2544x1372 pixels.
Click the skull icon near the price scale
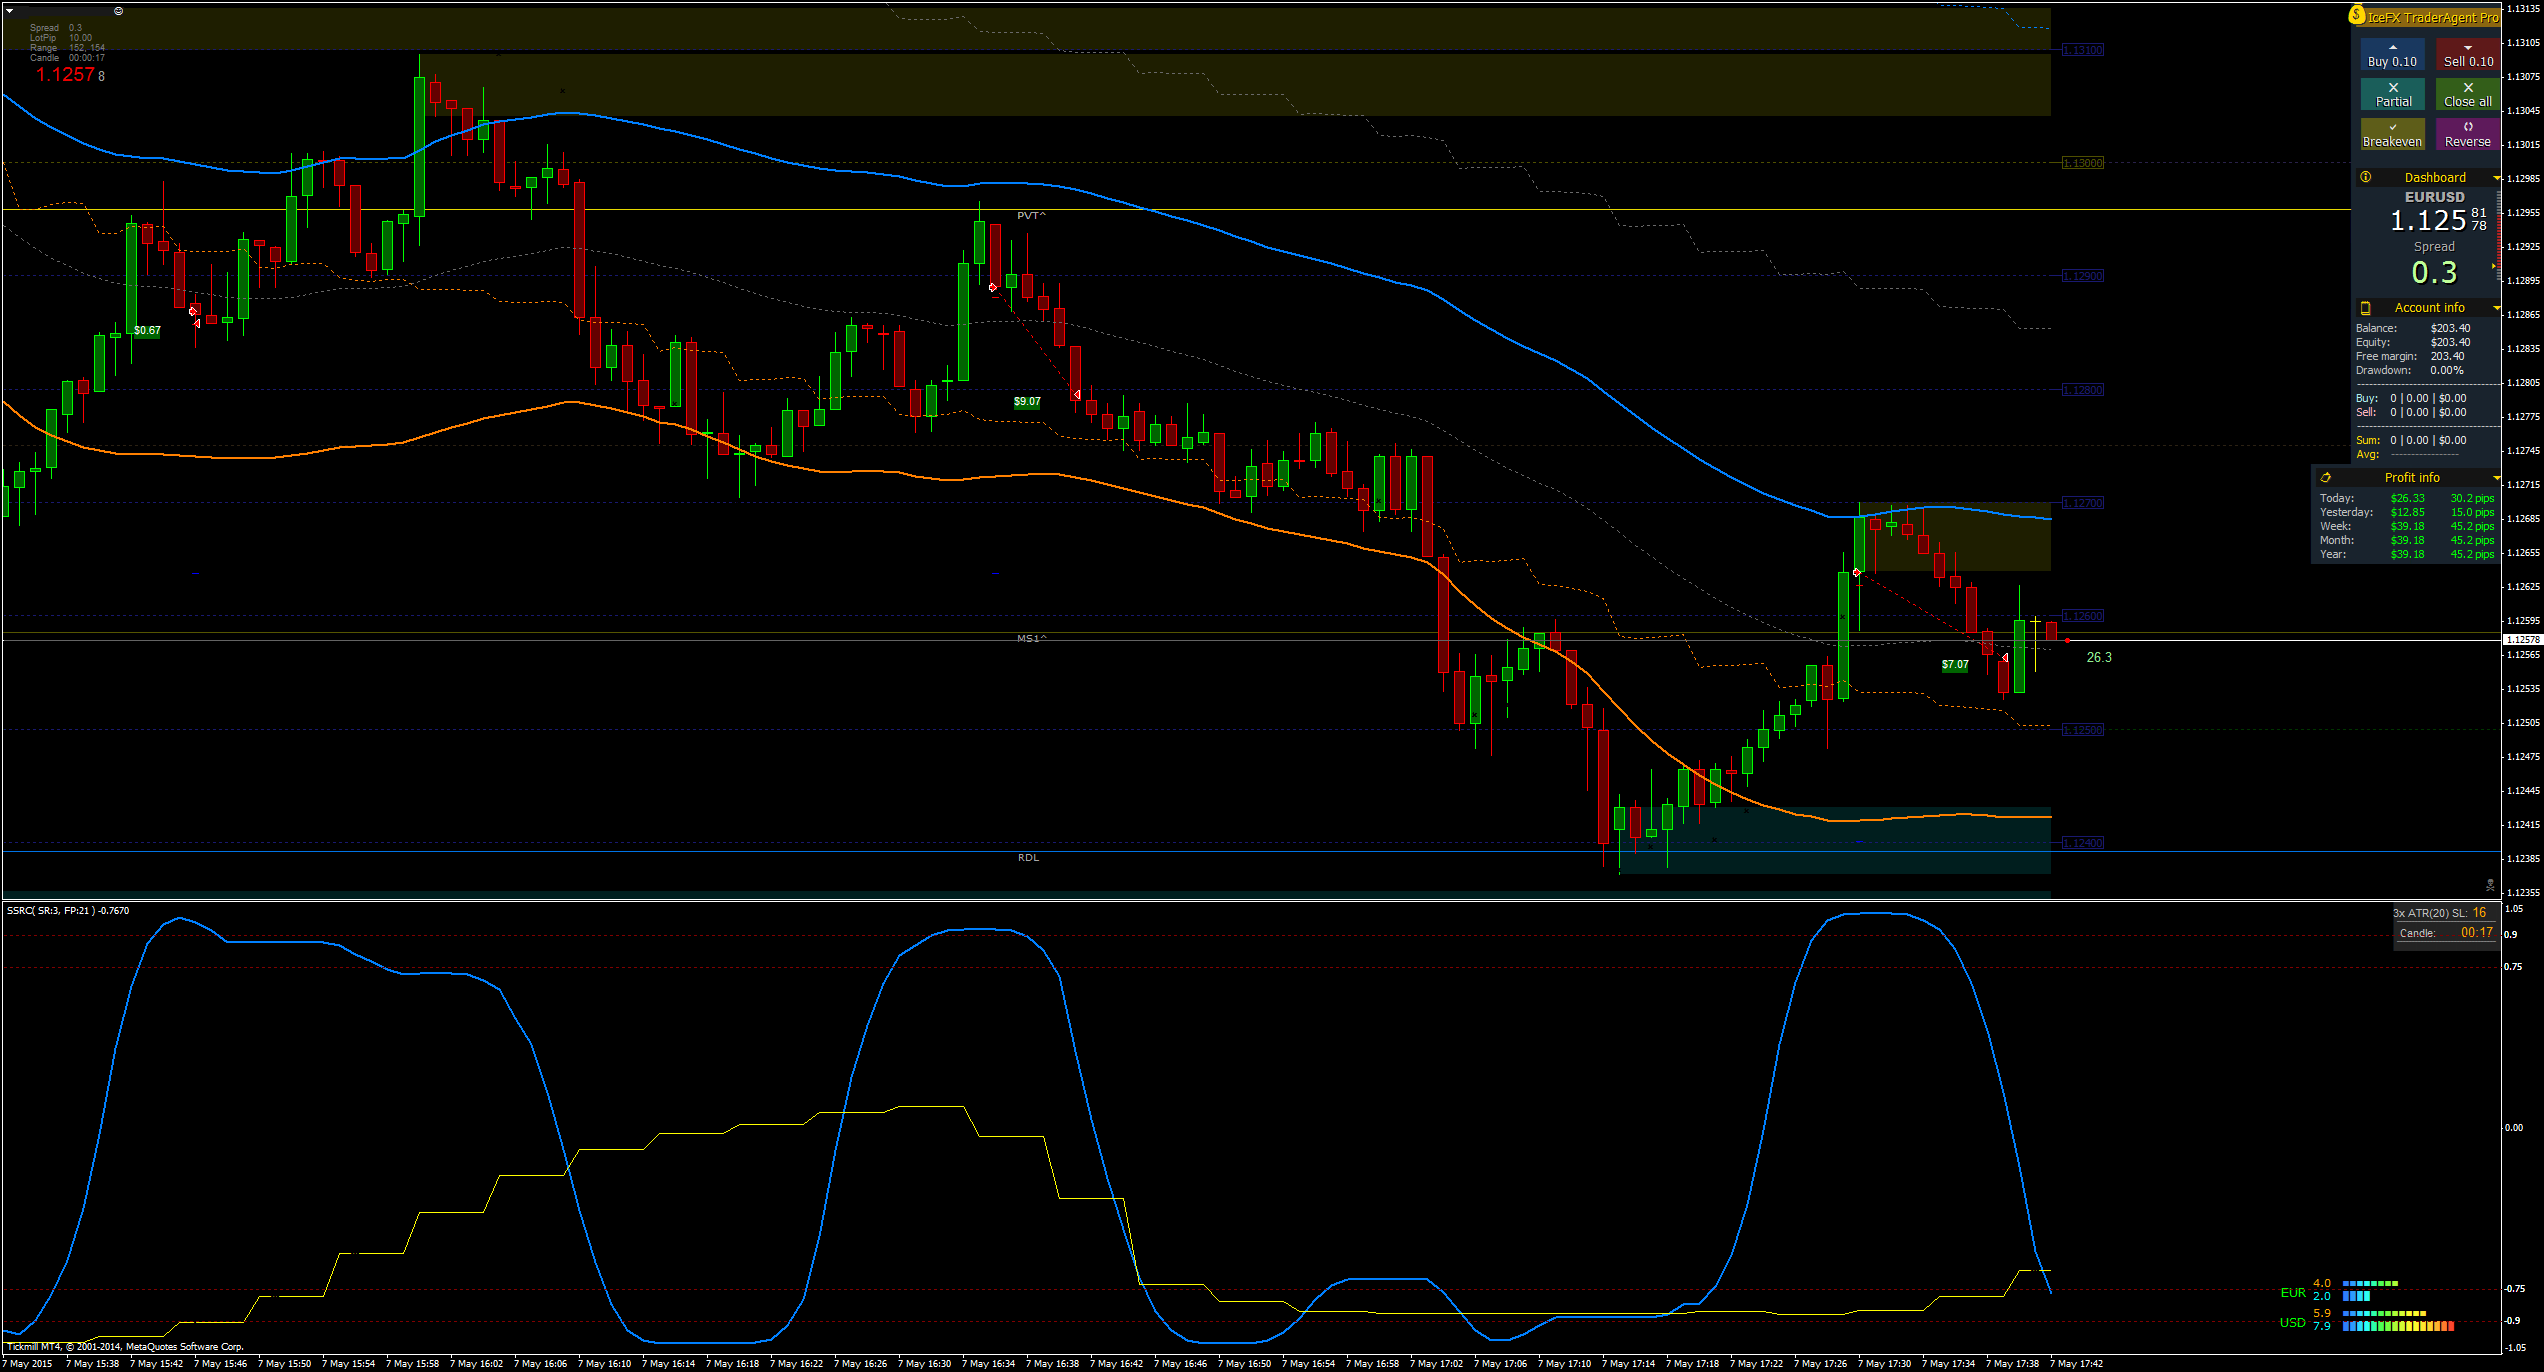(x=2489, y=885)
